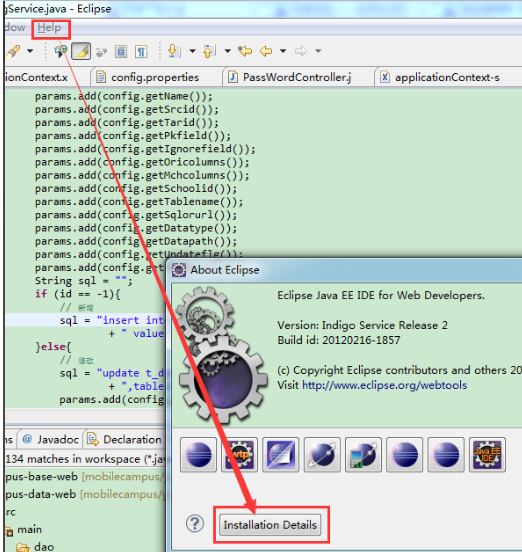The image size is (522, 552).
Task: Switch to the applicationContext-s editor tab
Action: tap(447, 77)
